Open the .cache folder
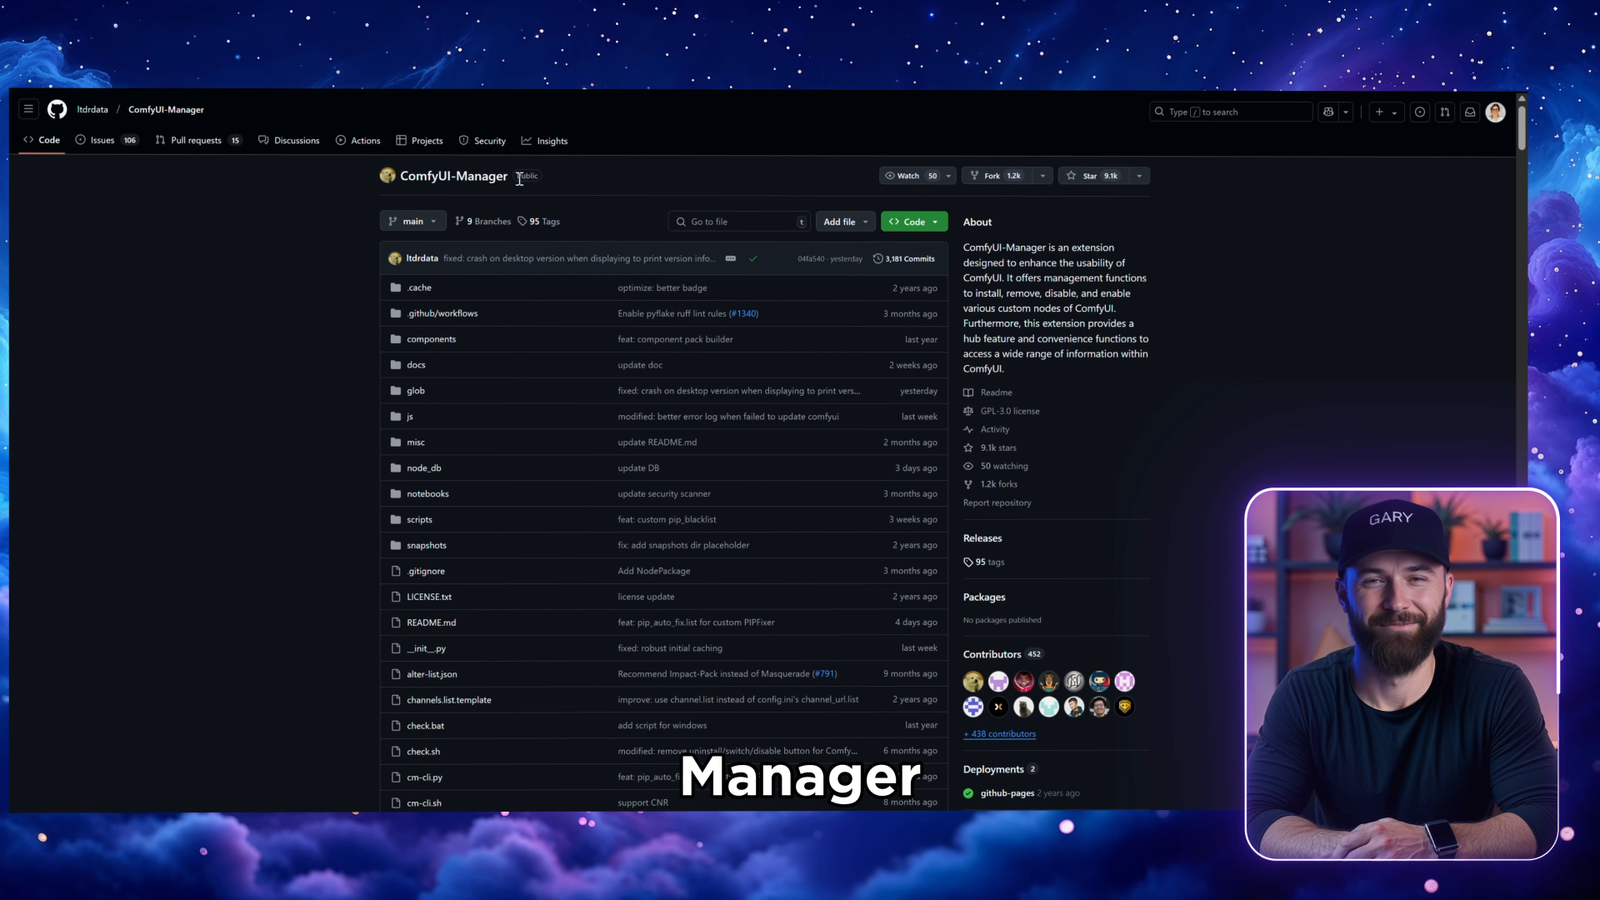The image size is (1600, 900). point(419,288)
